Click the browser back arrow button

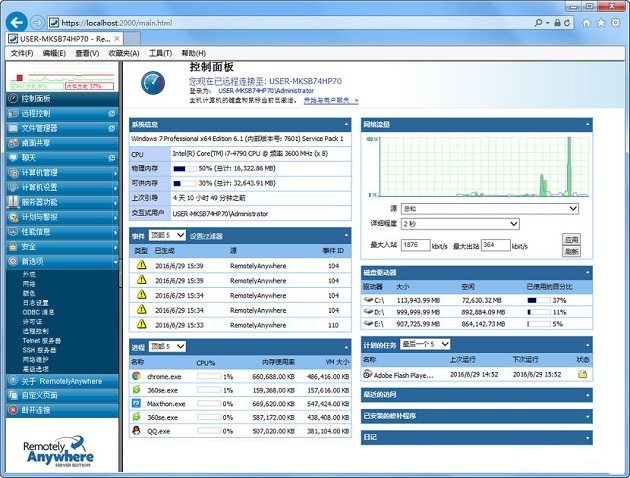[15, 21]
